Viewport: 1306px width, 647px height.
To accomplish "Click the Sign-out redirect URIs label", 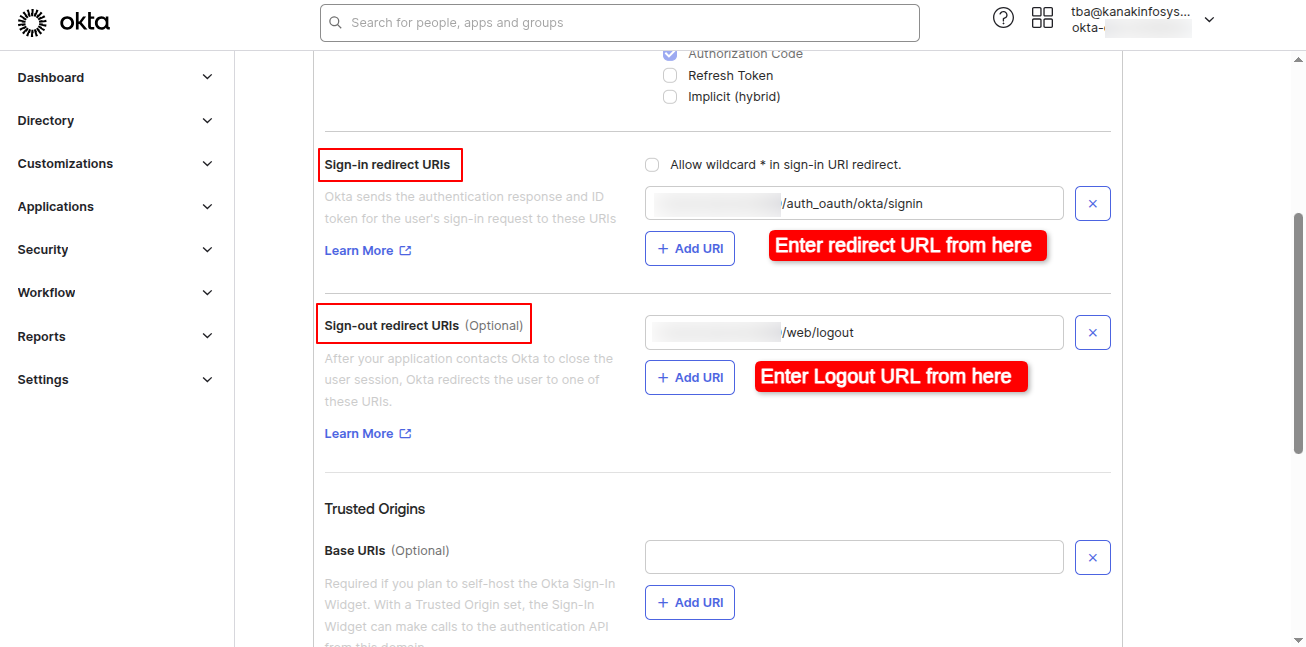I will [x=392, y=326].
